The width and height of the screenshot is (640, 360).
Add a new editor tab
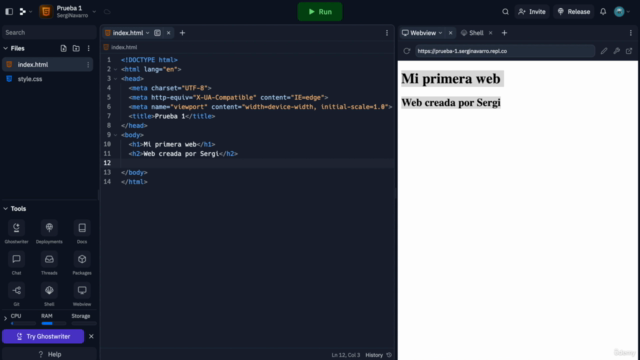[x=182, y=33]
